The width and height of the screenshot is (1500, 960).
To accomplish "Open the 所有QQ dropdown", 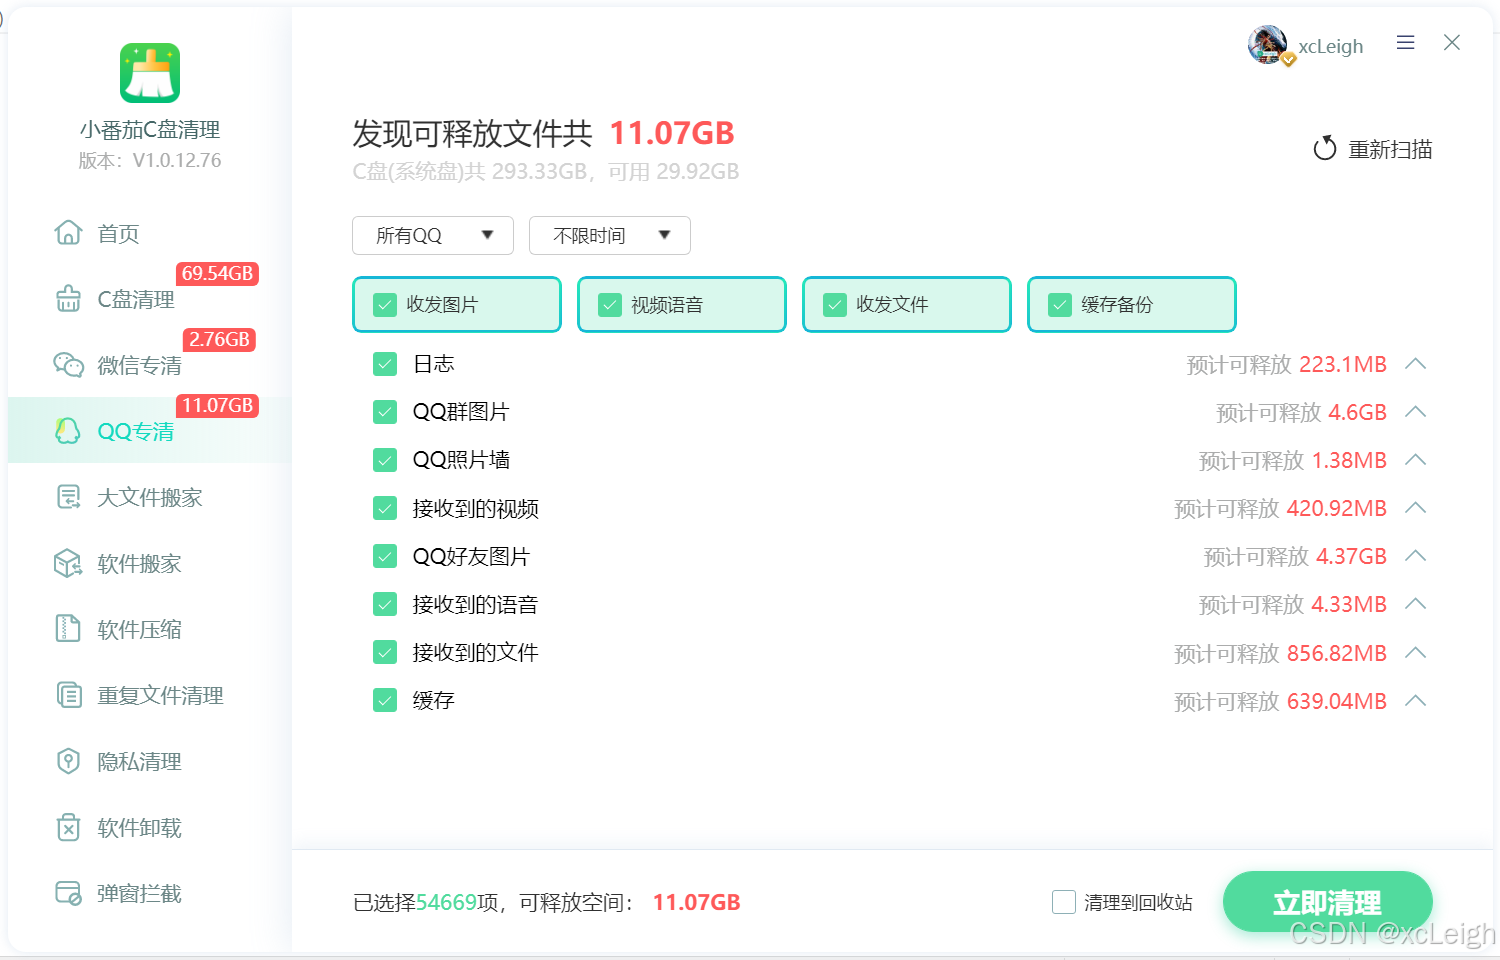I will (433, 235).
